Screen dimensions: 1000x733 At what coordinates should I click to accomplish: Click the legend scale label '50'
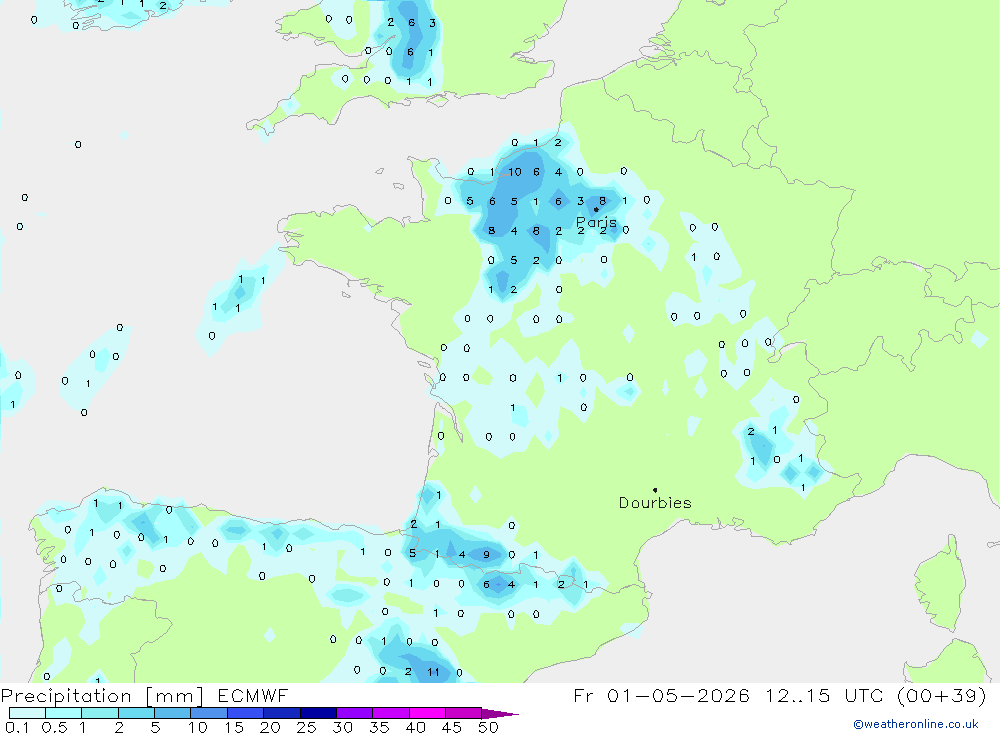(x=489, y=727)
